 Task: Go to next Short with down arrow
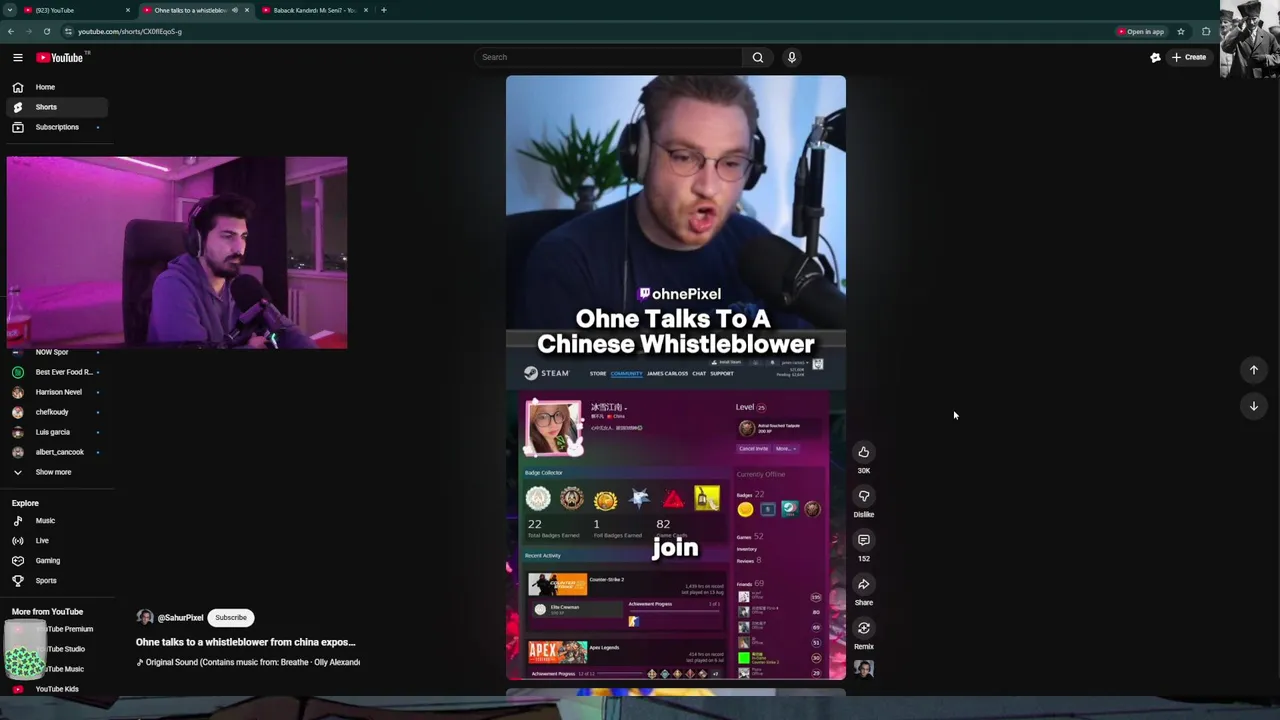(1253, 406)
